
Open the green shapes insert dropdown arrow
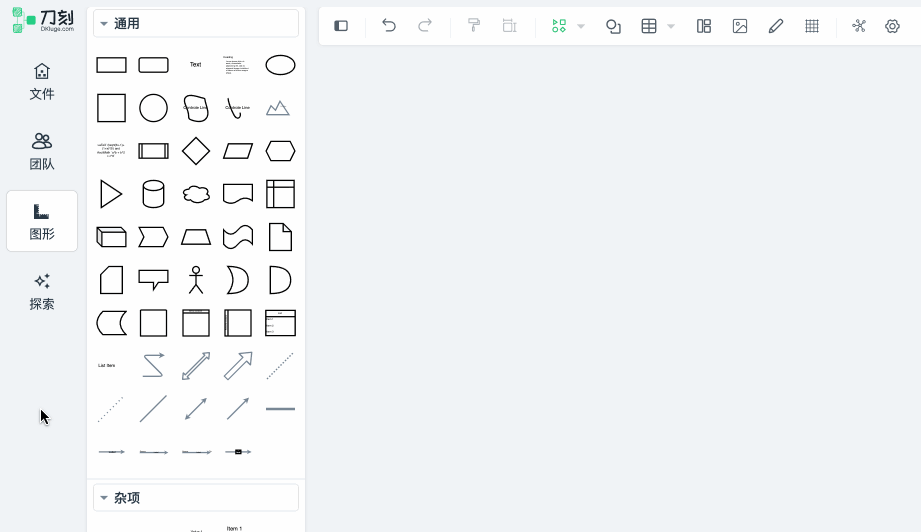581,27
